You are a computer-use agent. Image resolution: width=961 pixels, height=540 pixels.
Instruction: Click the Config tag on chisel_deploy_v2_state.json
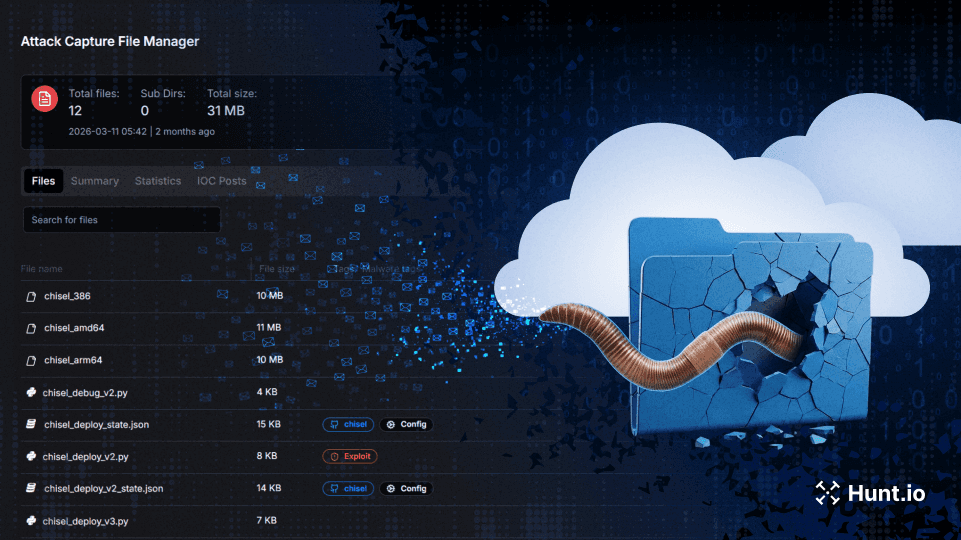pyautogui.click(x=406, y=489)
